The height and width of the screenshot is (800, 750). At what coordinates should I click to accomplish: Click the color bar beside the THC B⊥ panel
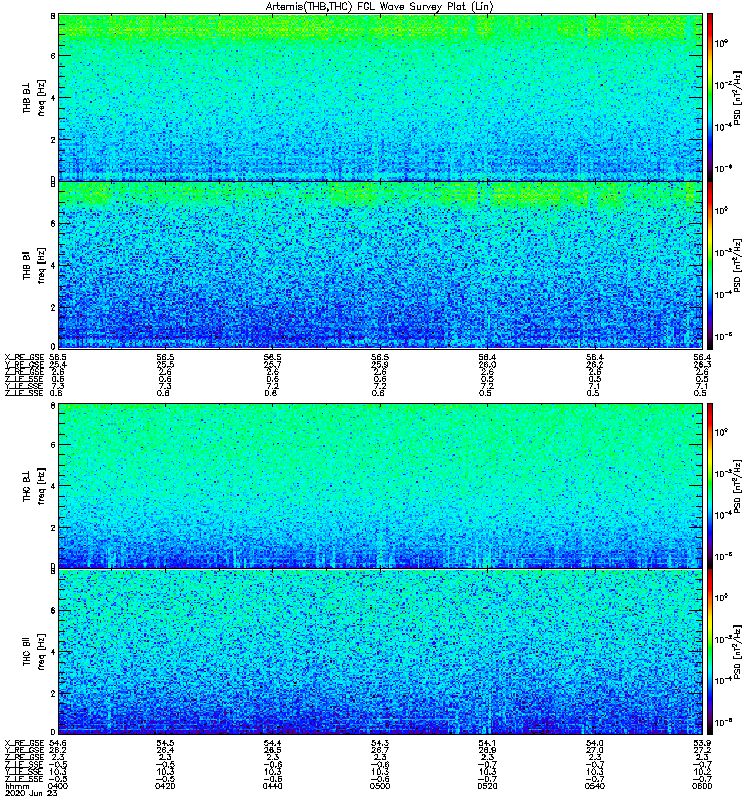pyautogui.click(x=710, y=485)
